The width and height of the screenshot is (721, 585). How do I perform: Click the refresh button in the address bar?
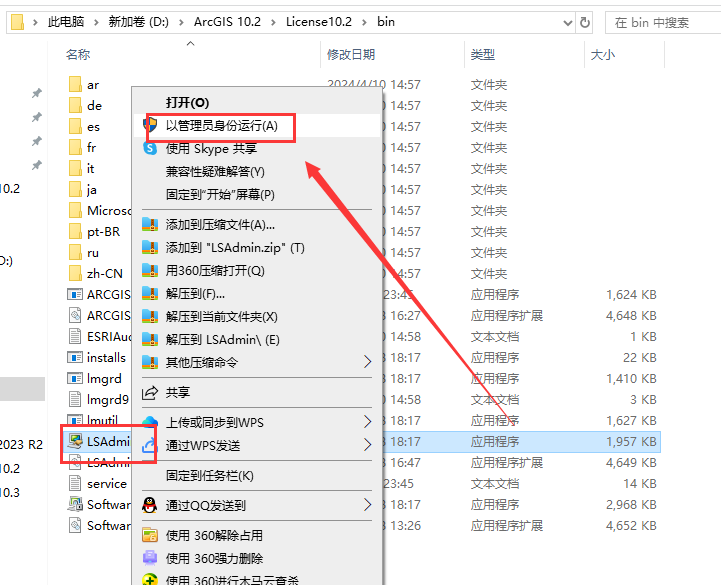(584, 22)
